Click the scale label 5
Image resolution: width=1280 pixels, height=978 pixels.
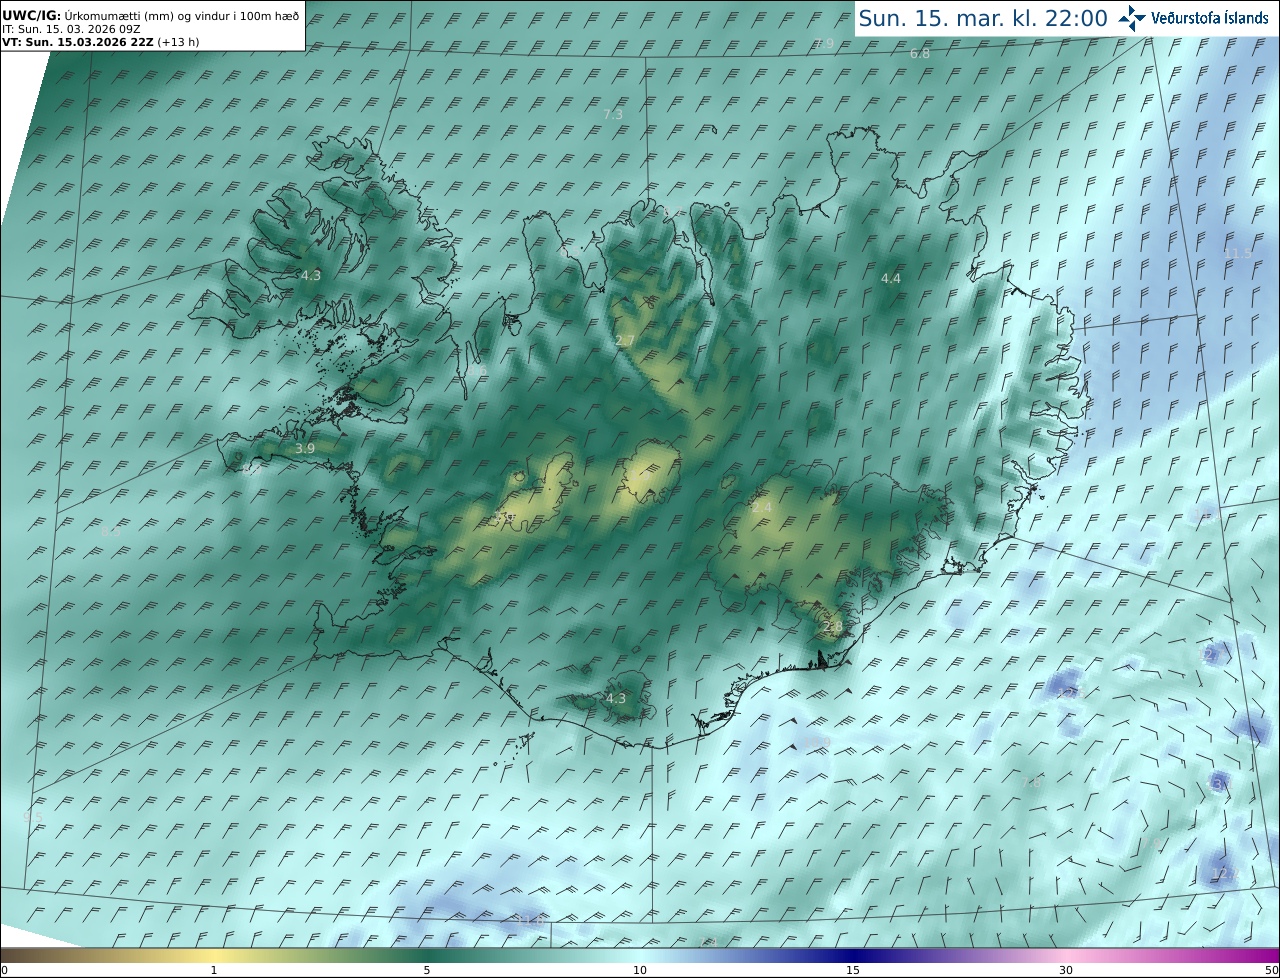(x=427, y=970)
